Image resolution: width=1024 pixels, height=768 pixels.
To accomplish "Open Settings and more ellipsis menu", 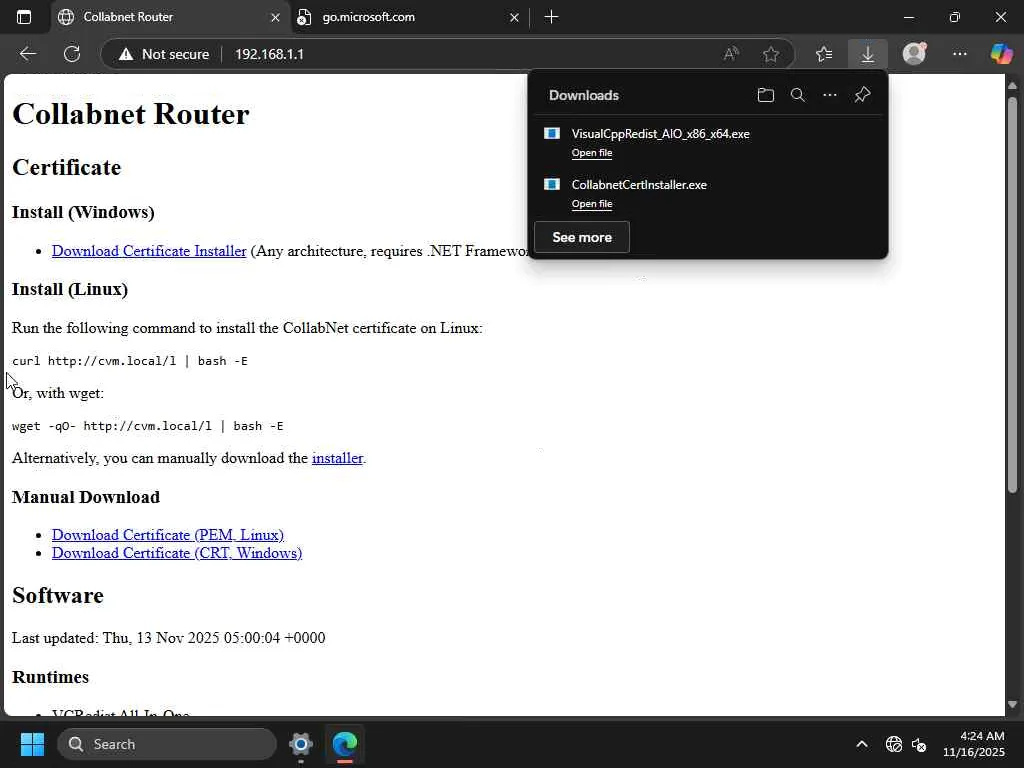I will point(959,54).
